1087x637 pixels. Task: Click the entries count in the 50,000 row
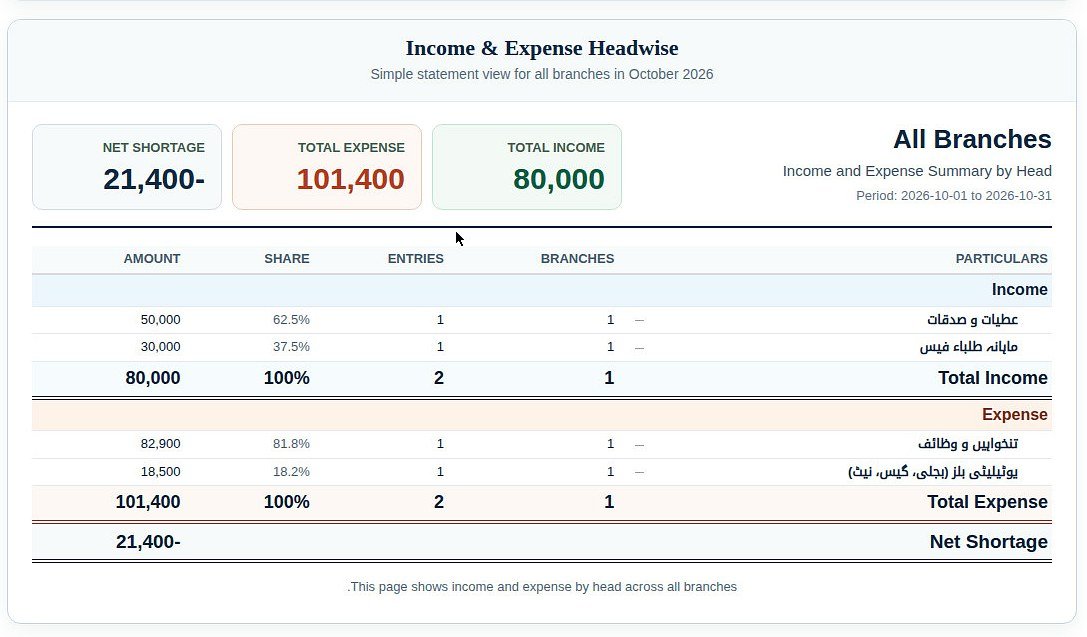coord(440,320)
